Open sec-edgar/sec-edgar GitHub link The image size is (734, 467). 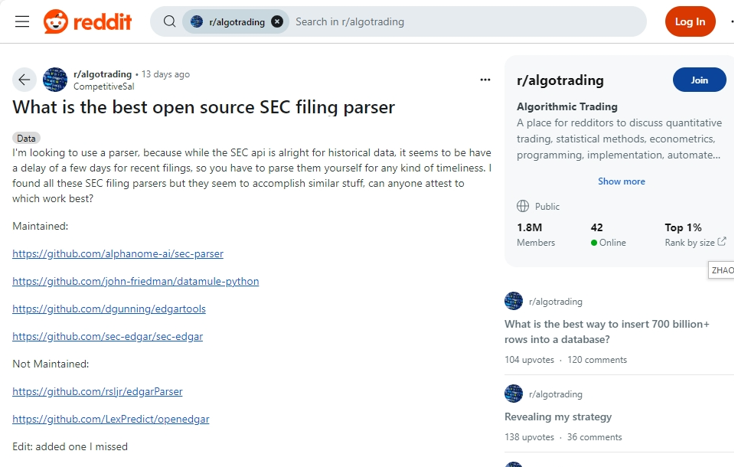107,336
